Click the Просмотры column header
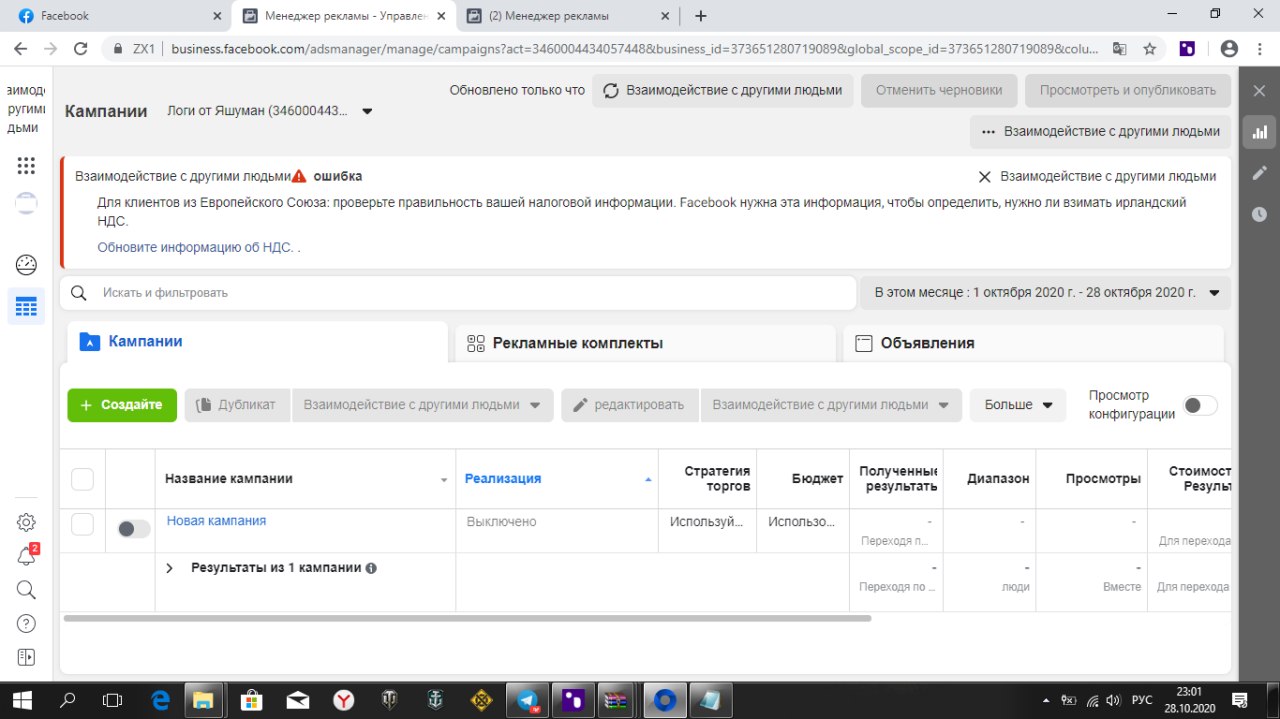The width and height of the screenshot is (1280, 719). [x=1103, y=479]
